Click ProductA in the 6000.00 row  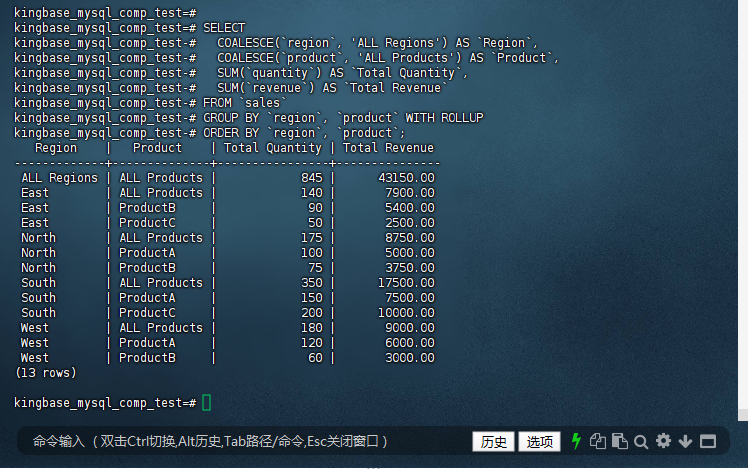147,343
